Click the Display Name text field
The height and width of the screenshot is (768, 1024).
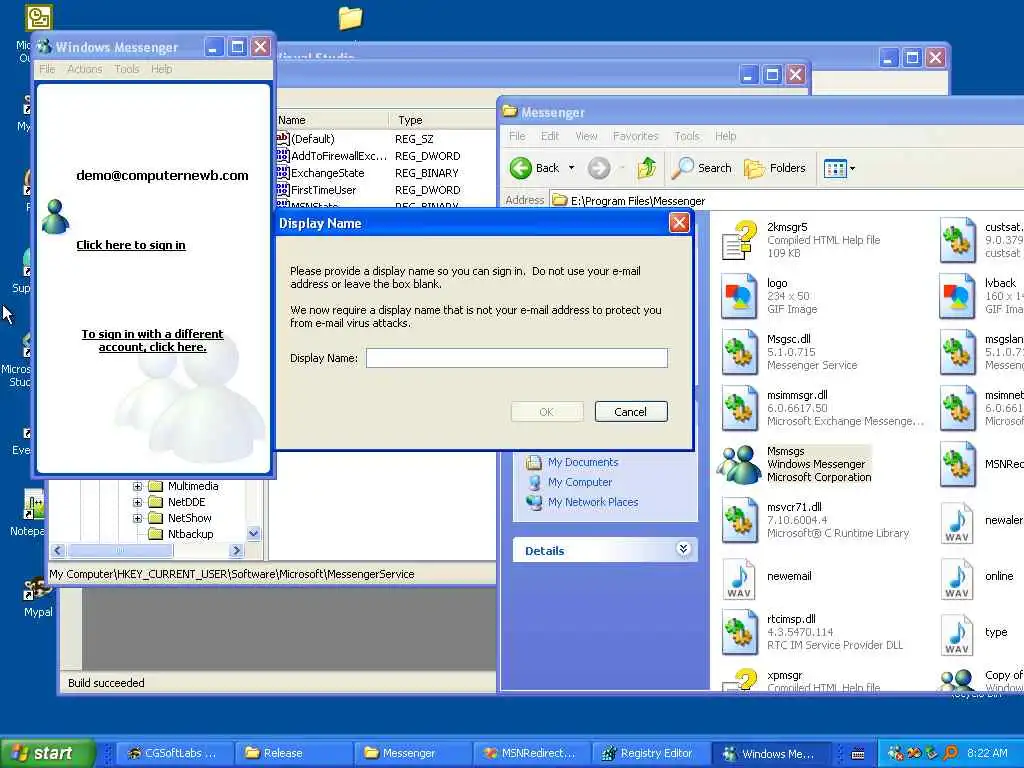pos(517,358)
